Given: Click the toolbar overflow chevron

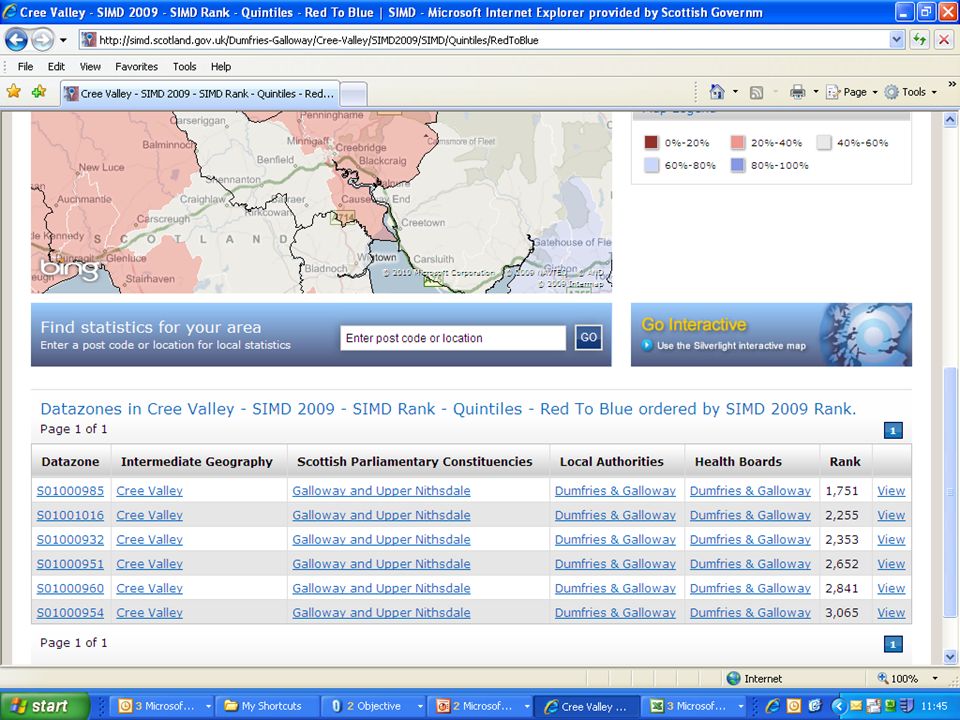Looking at the screenshot, I should pos(952,84).
